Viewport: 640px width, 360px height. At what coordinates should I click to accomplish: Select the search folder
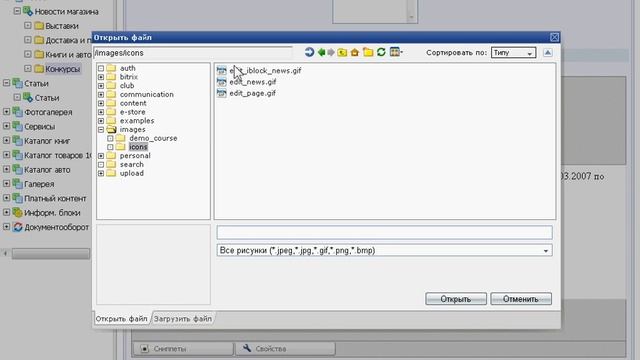pos(131,164)
